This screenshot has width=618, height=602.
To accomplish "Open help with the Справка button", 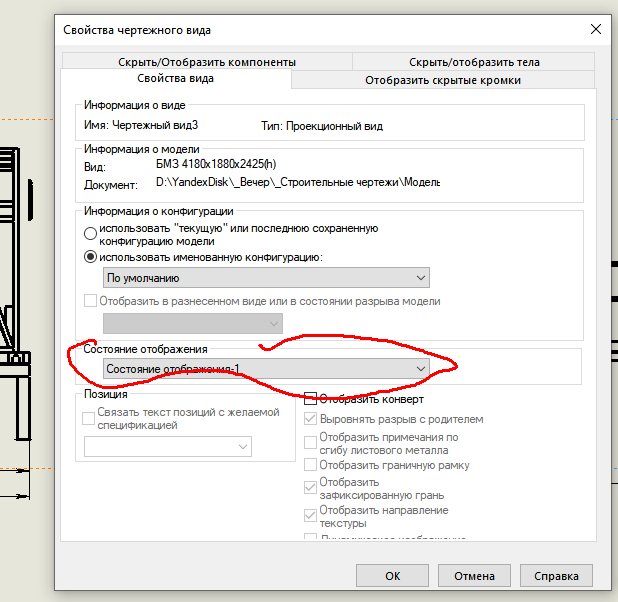I will [x=555, y=576].
